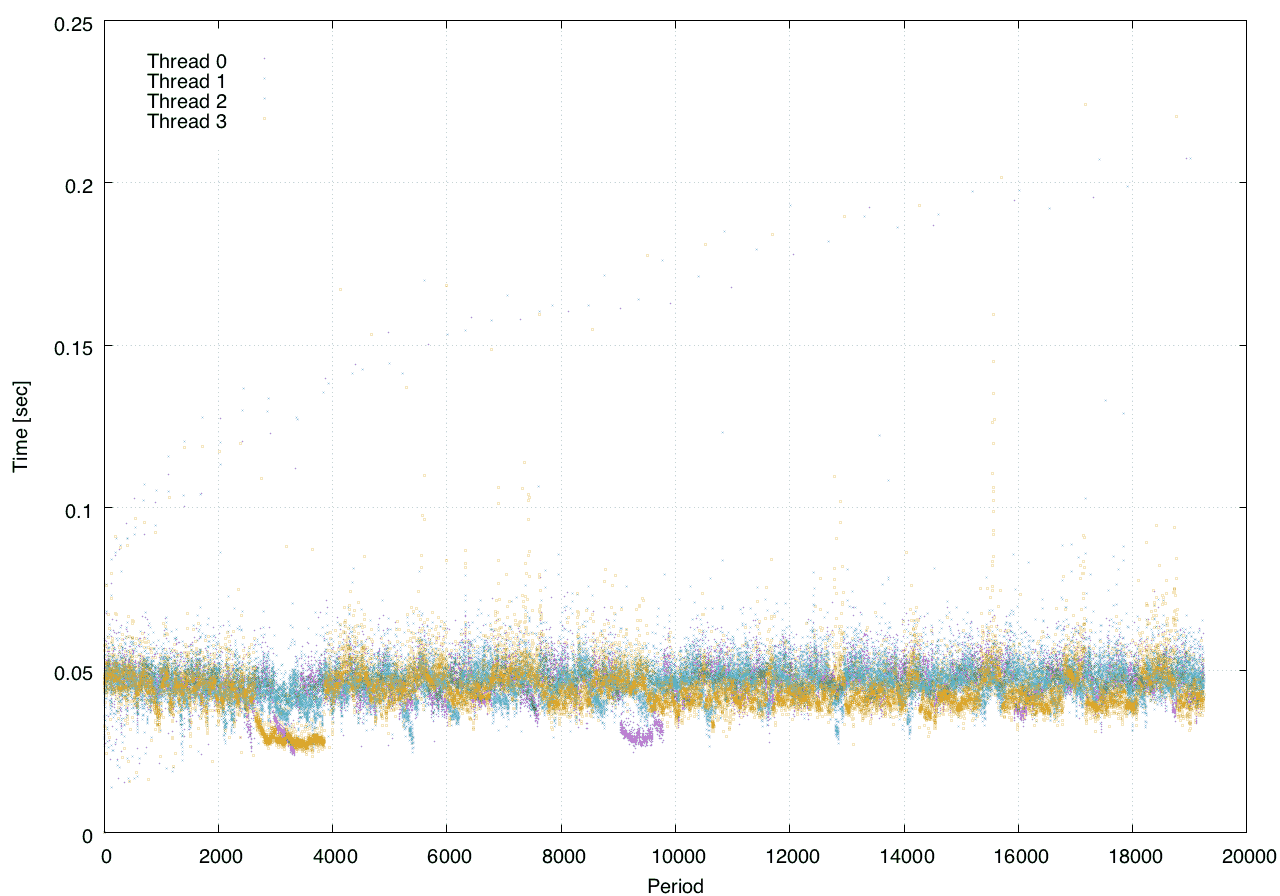Viewport: 1280px width, 896px height.
Task: Click the 14000 x-axis tick label
Action: pyautogui.click(x=903, y=858)
